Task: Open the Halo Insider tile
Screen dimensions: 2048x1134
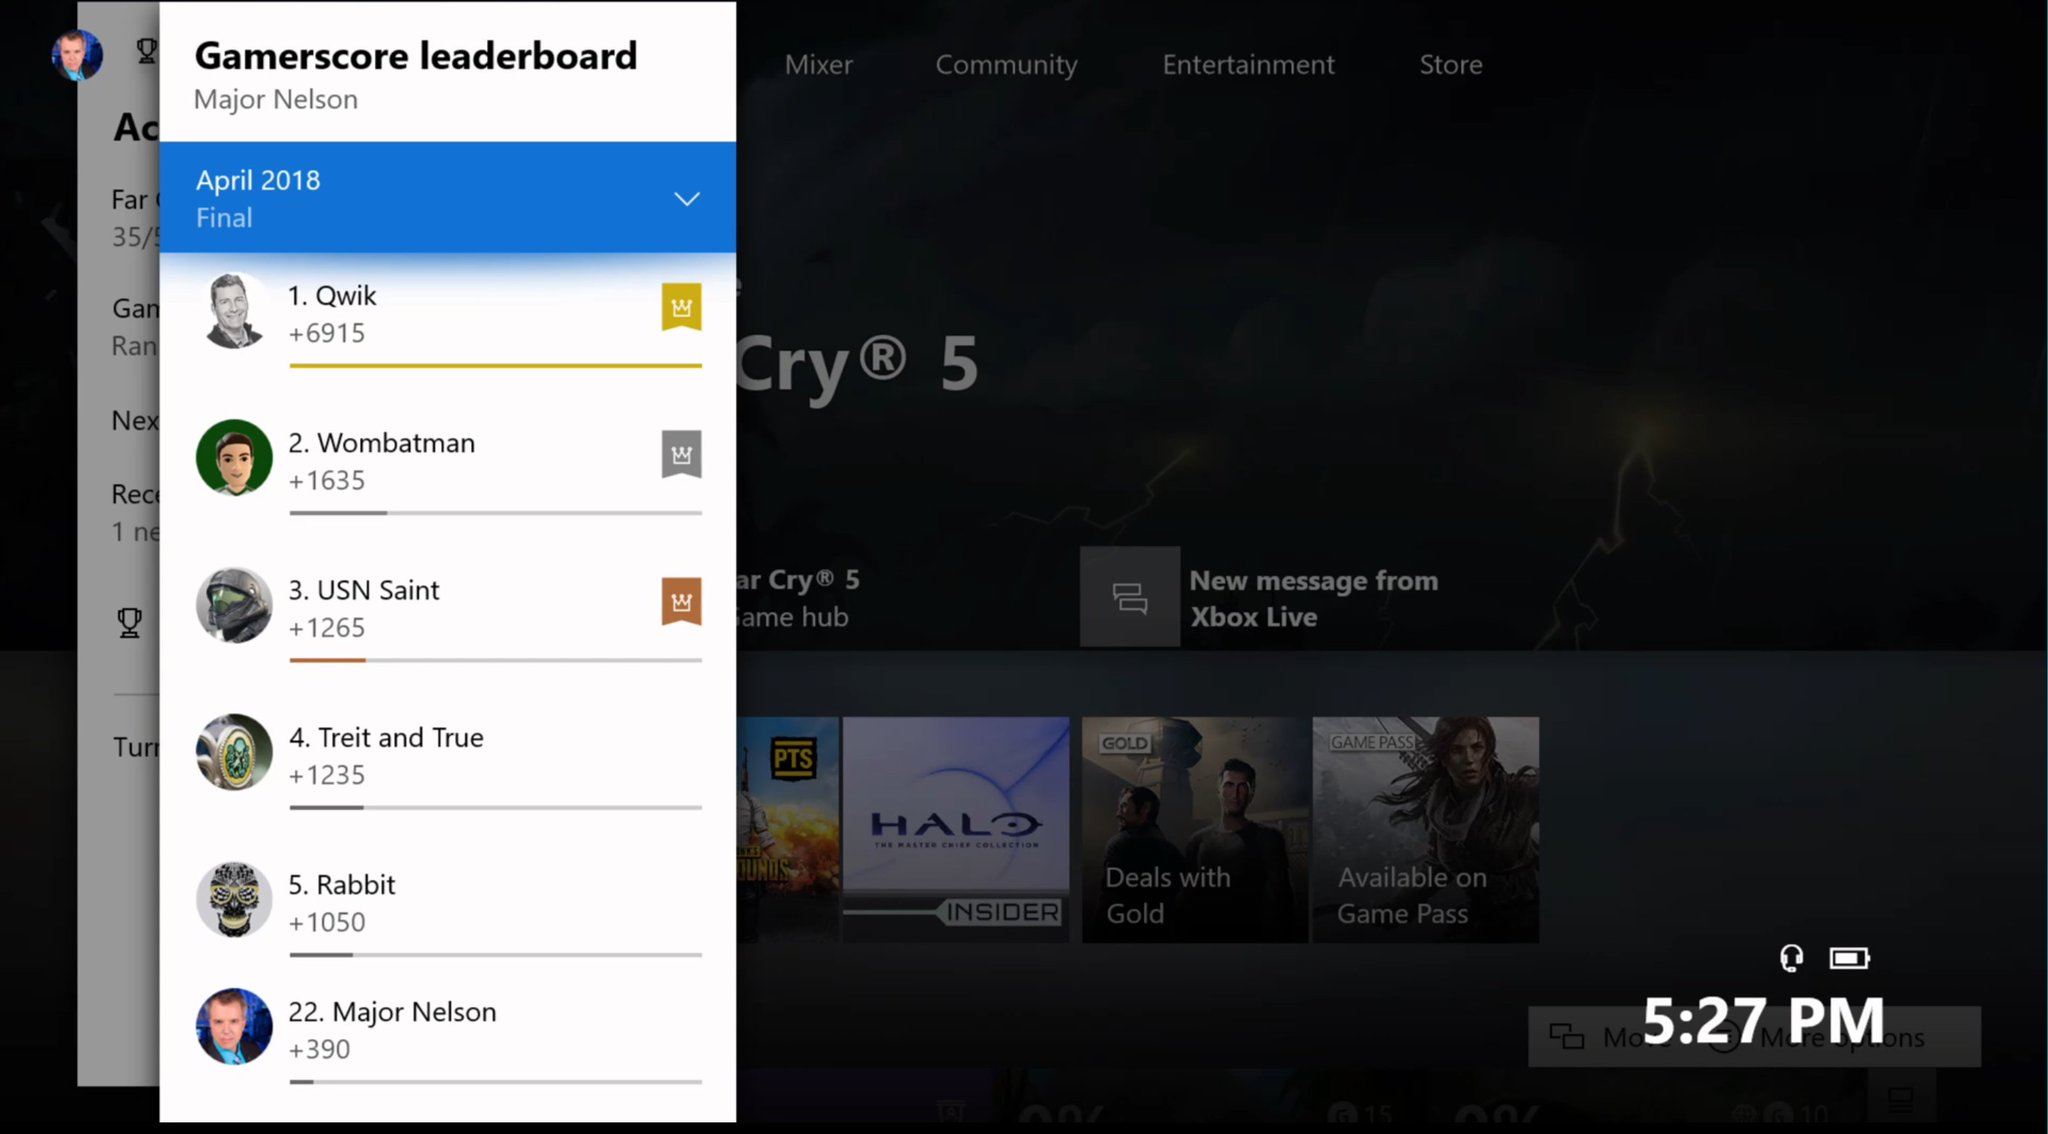Action: [955, 829]
